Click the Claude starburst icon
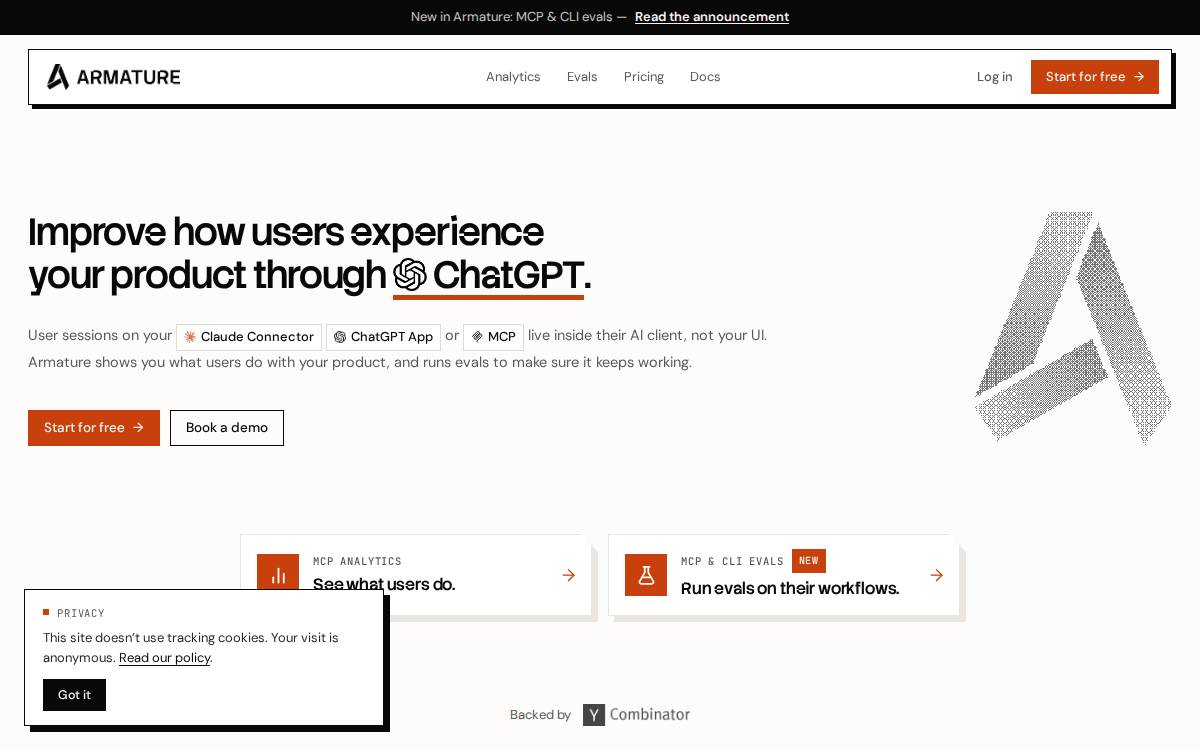Screen dimensions: 1200x750 pyautogui.click(x=190, y=337)
